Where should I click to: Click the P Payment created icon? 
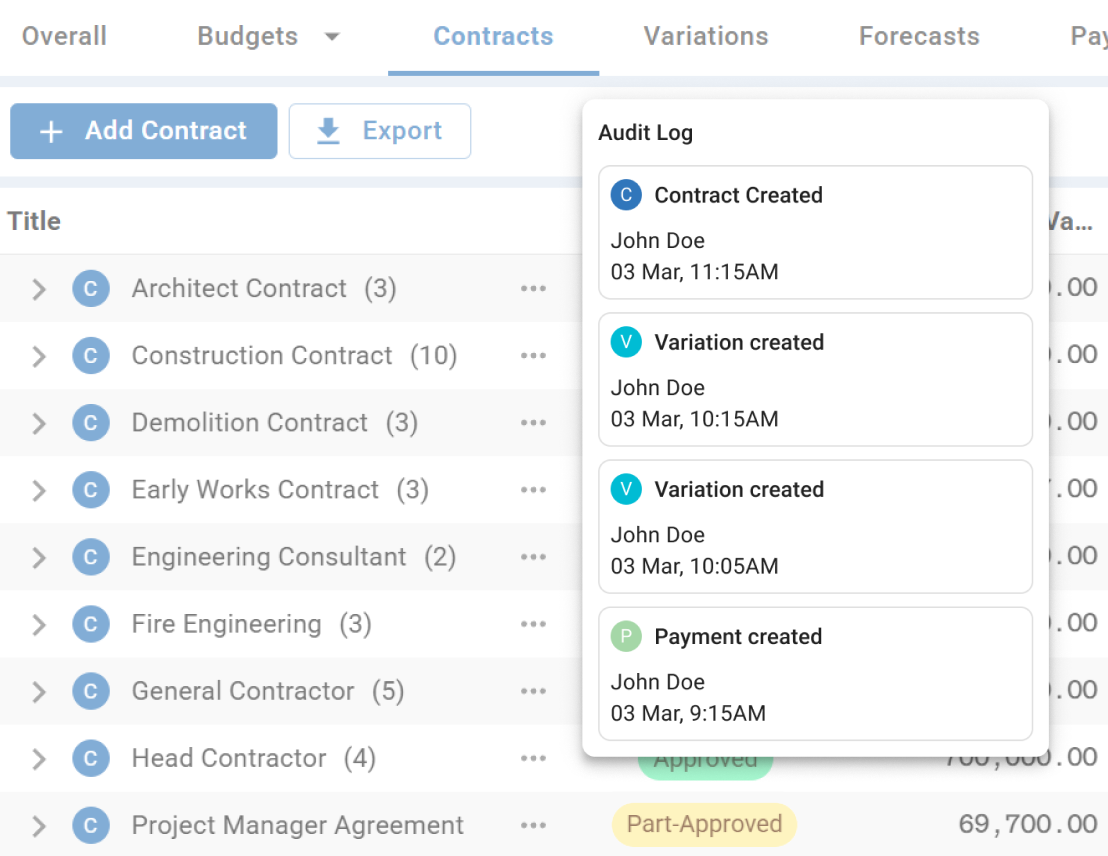(626, 636)
